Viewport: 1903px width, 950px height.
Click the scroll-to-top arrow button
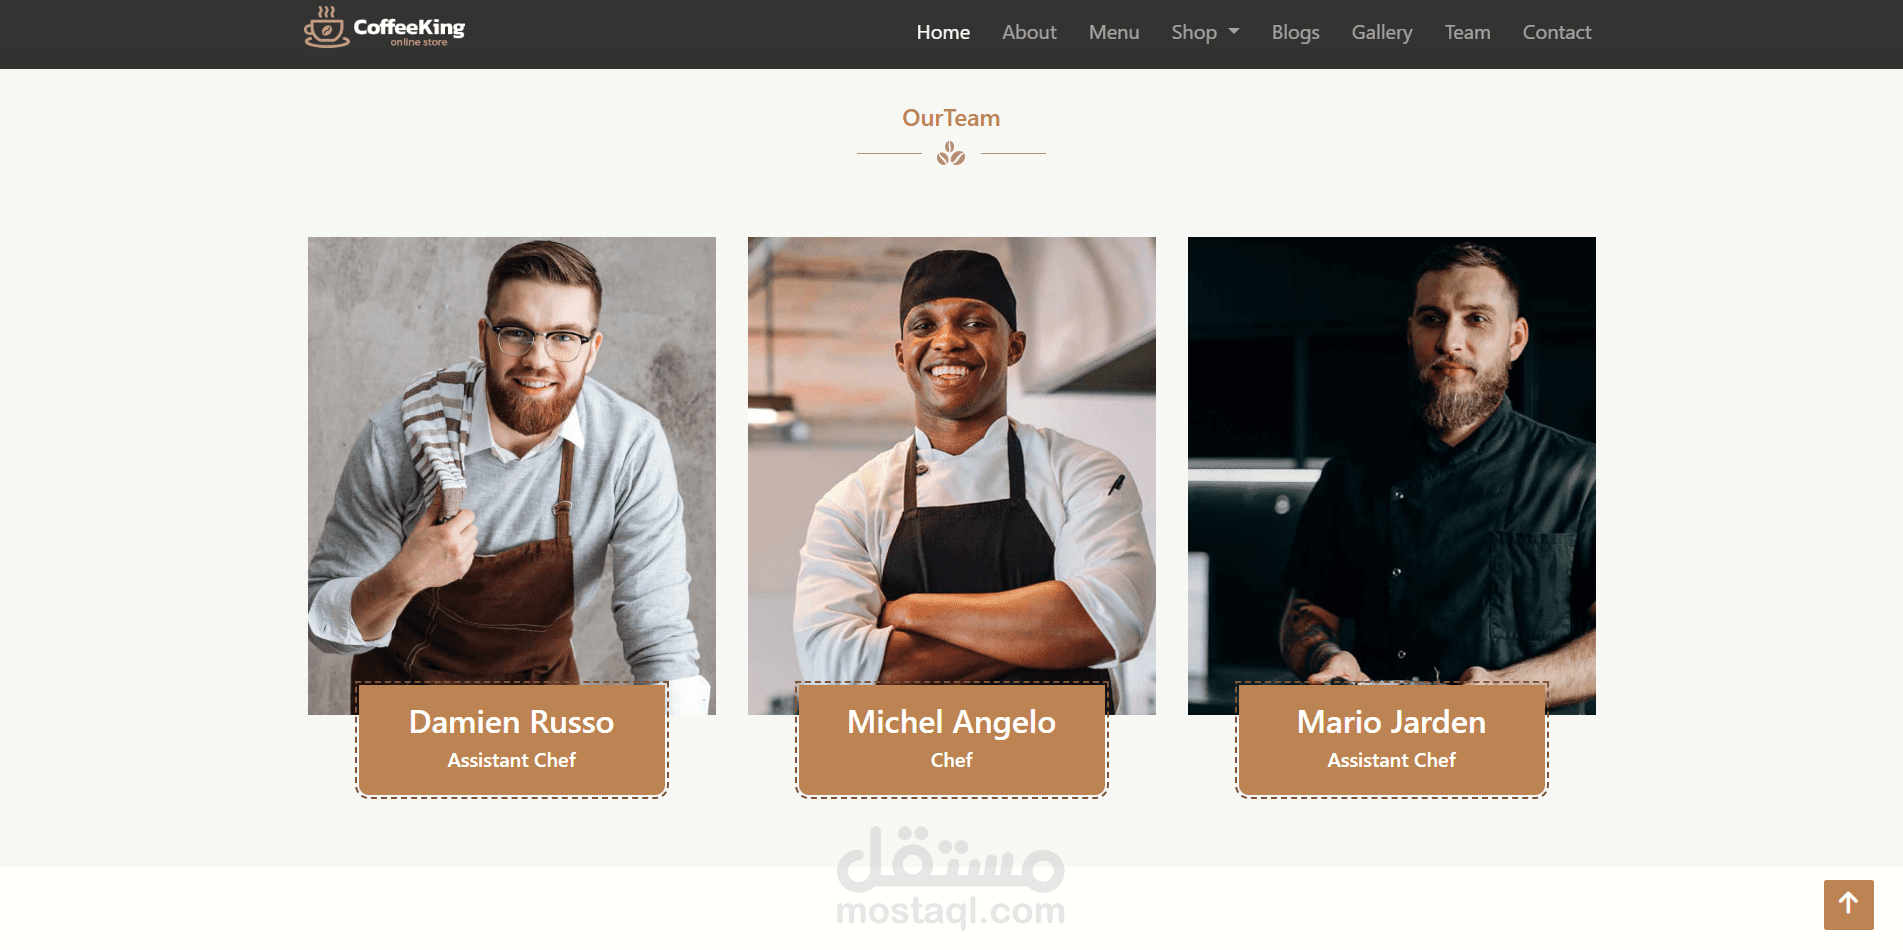click(1848, 904)
